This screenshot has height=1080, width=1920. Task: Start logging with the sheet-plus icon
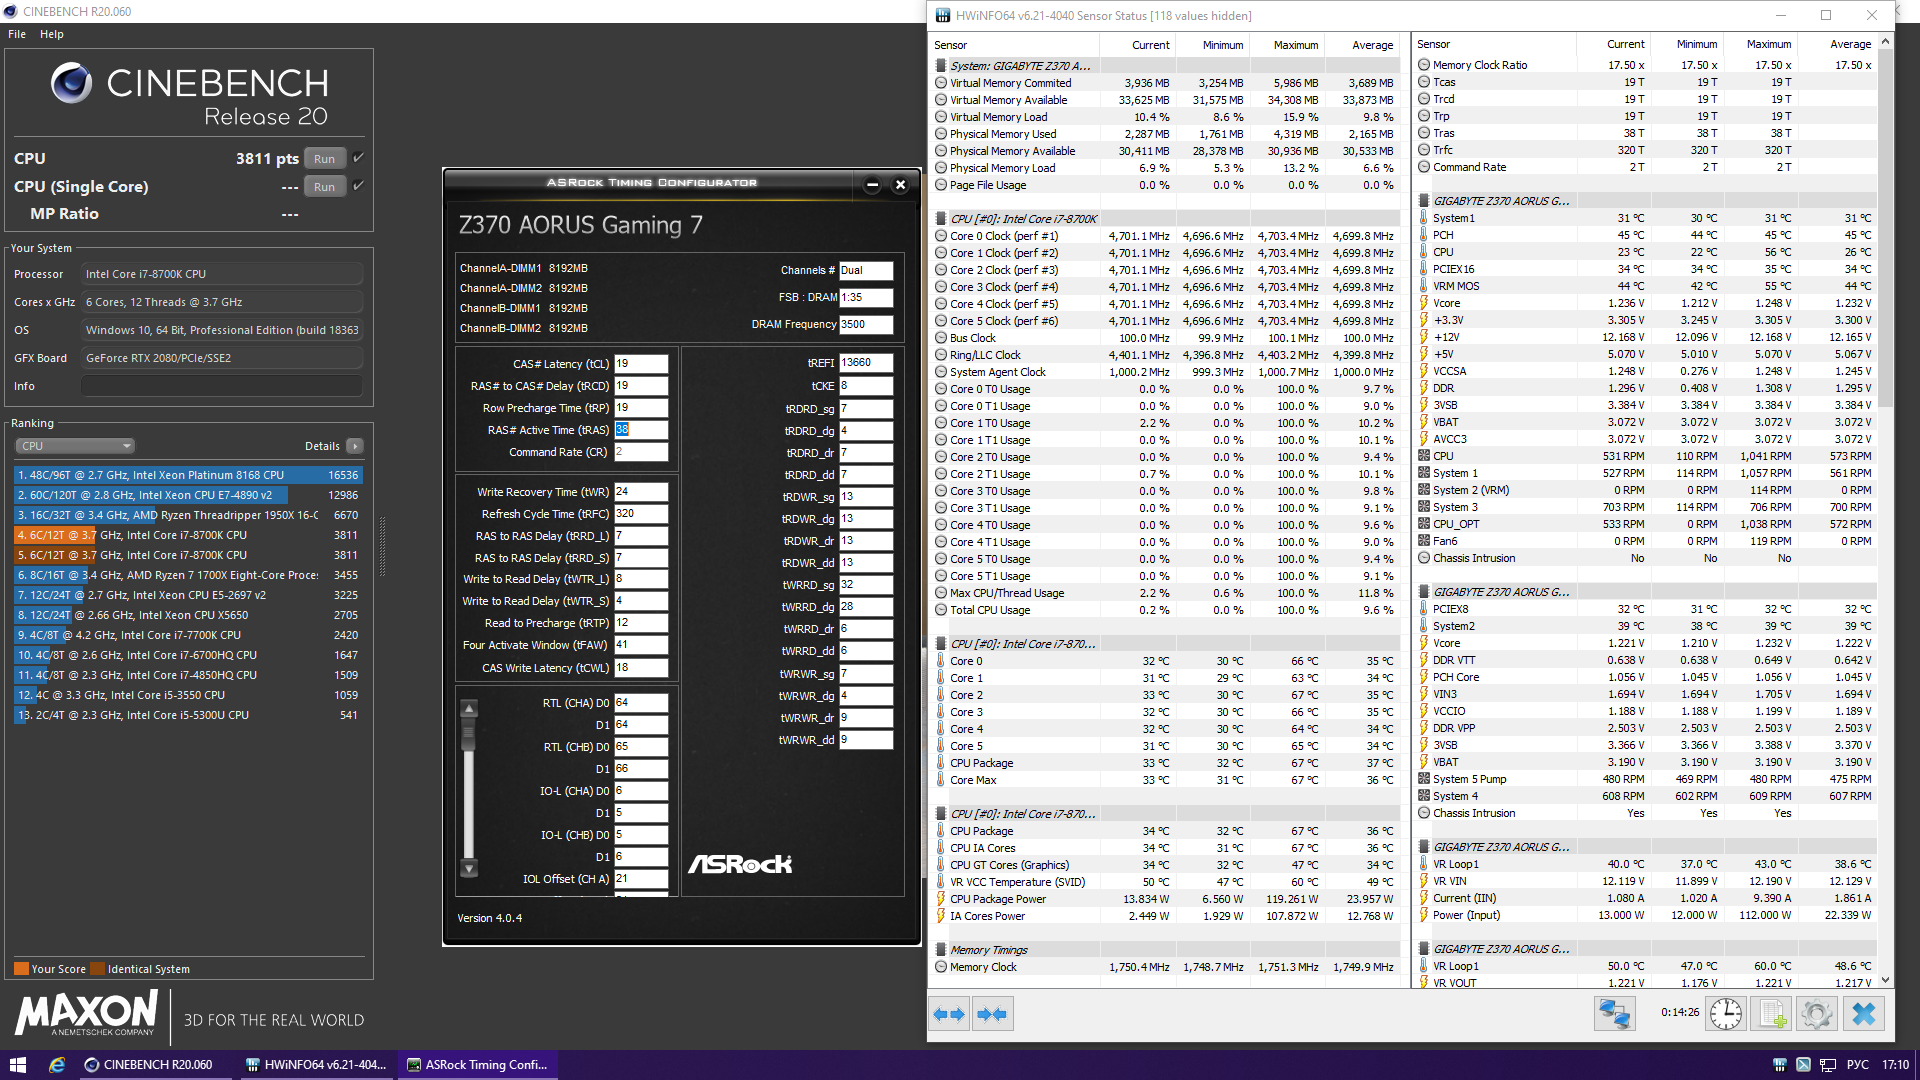[x=1772, y=1014]
